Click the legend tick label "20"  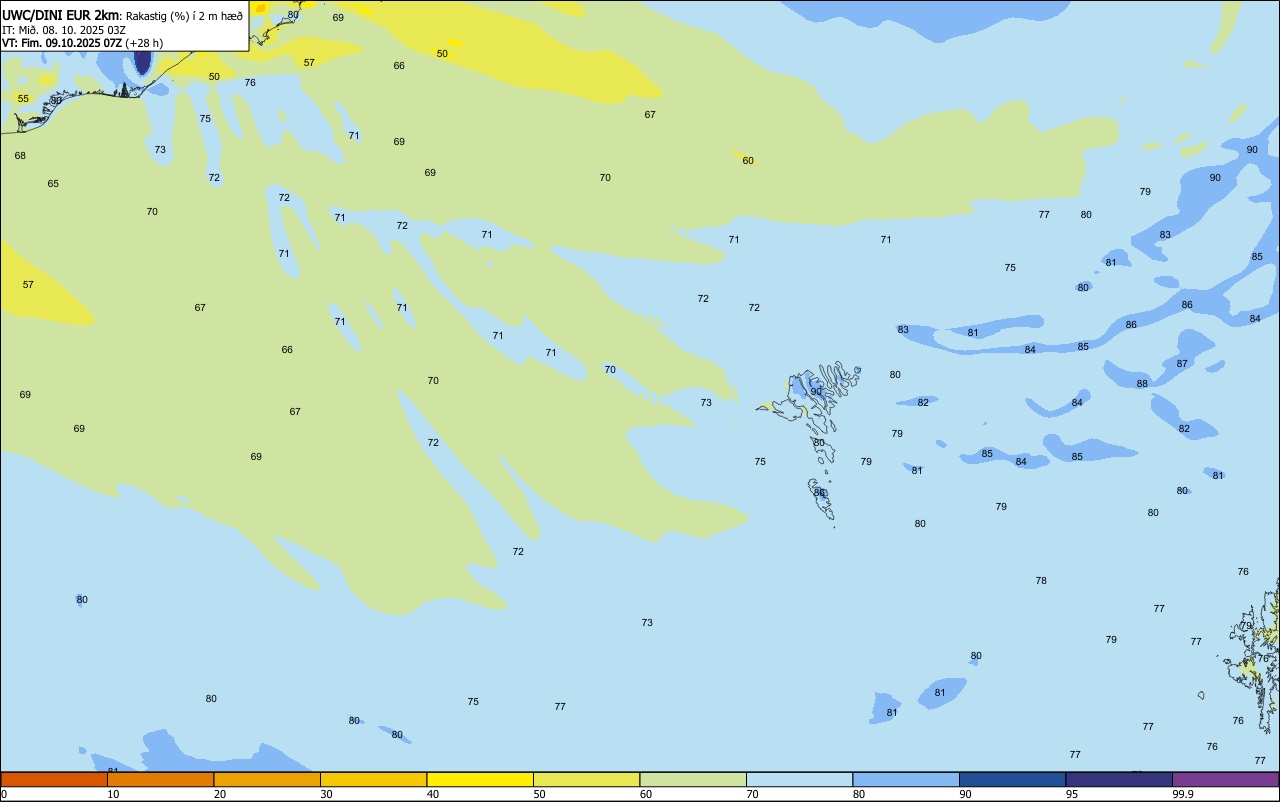click(x=220, y=794)
